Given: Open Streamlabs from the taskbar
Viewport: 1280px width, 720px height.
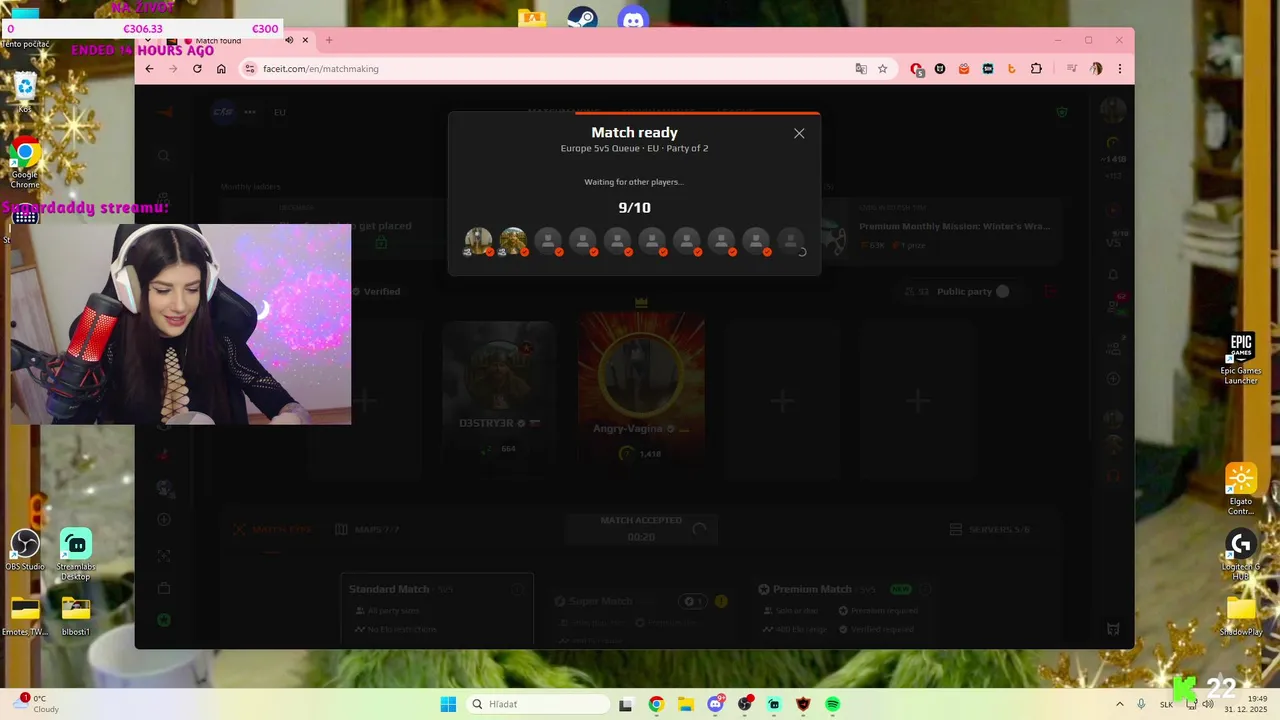Looking at the screenshot, I should point(774,704).
